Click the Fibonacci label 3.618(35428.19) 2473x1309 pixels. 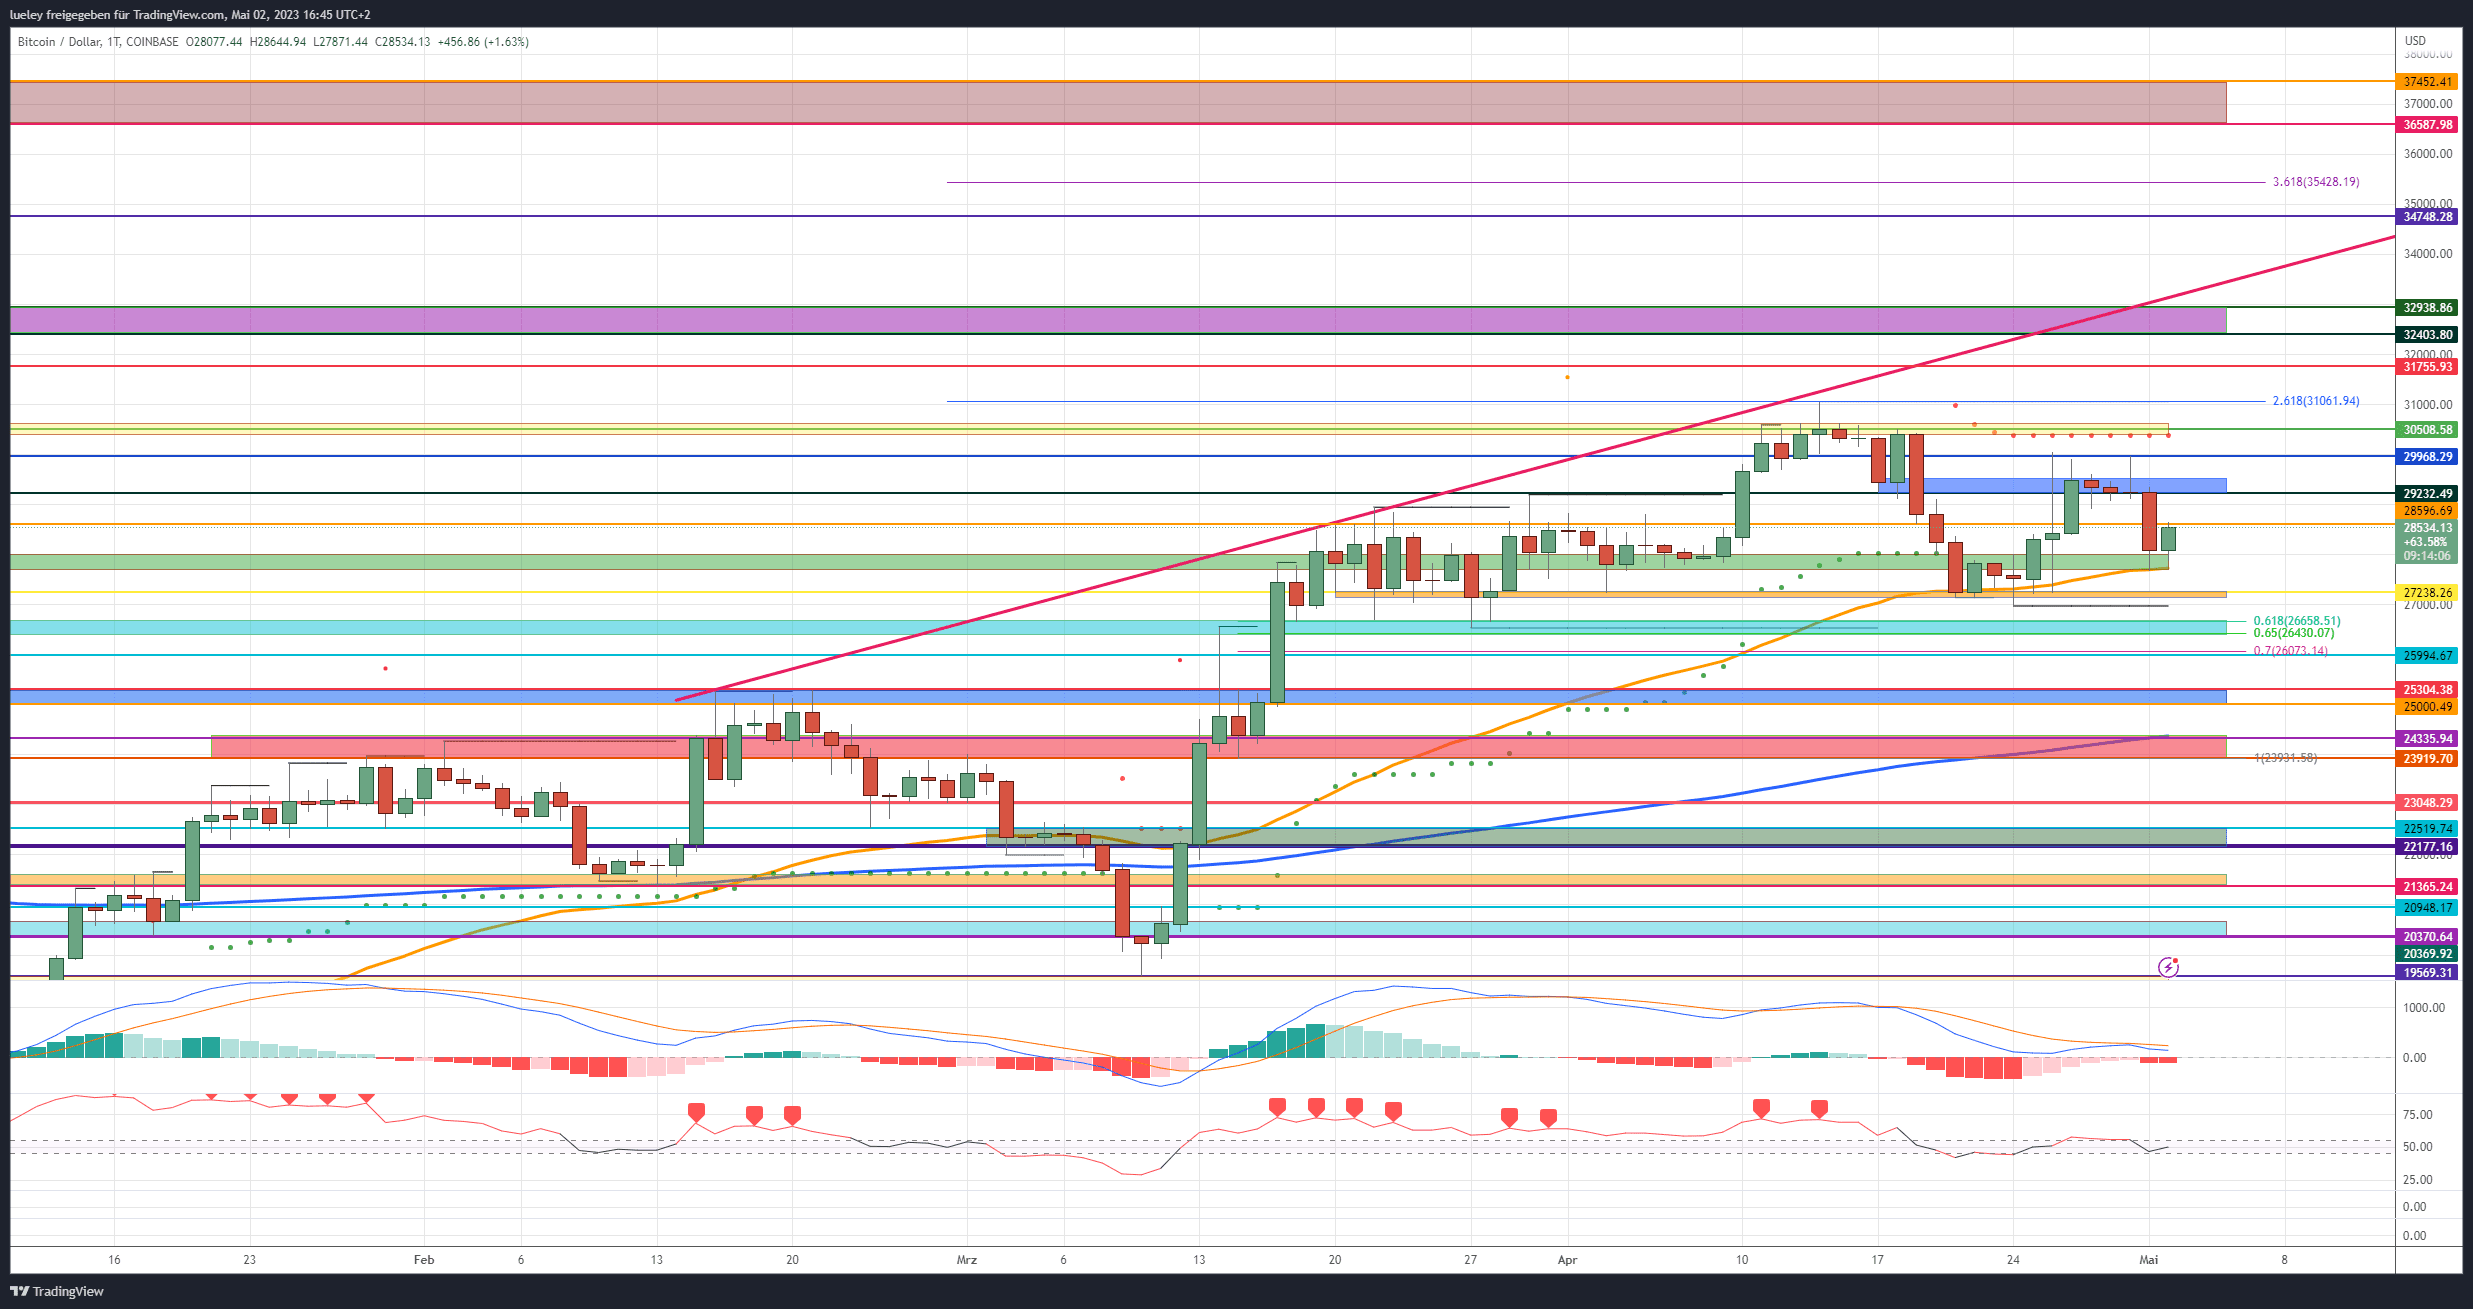pos(2316,182)
